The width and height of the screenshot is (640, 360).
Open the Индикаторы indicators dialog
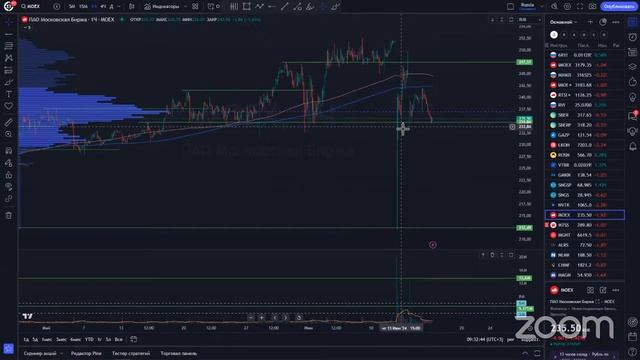162,7
